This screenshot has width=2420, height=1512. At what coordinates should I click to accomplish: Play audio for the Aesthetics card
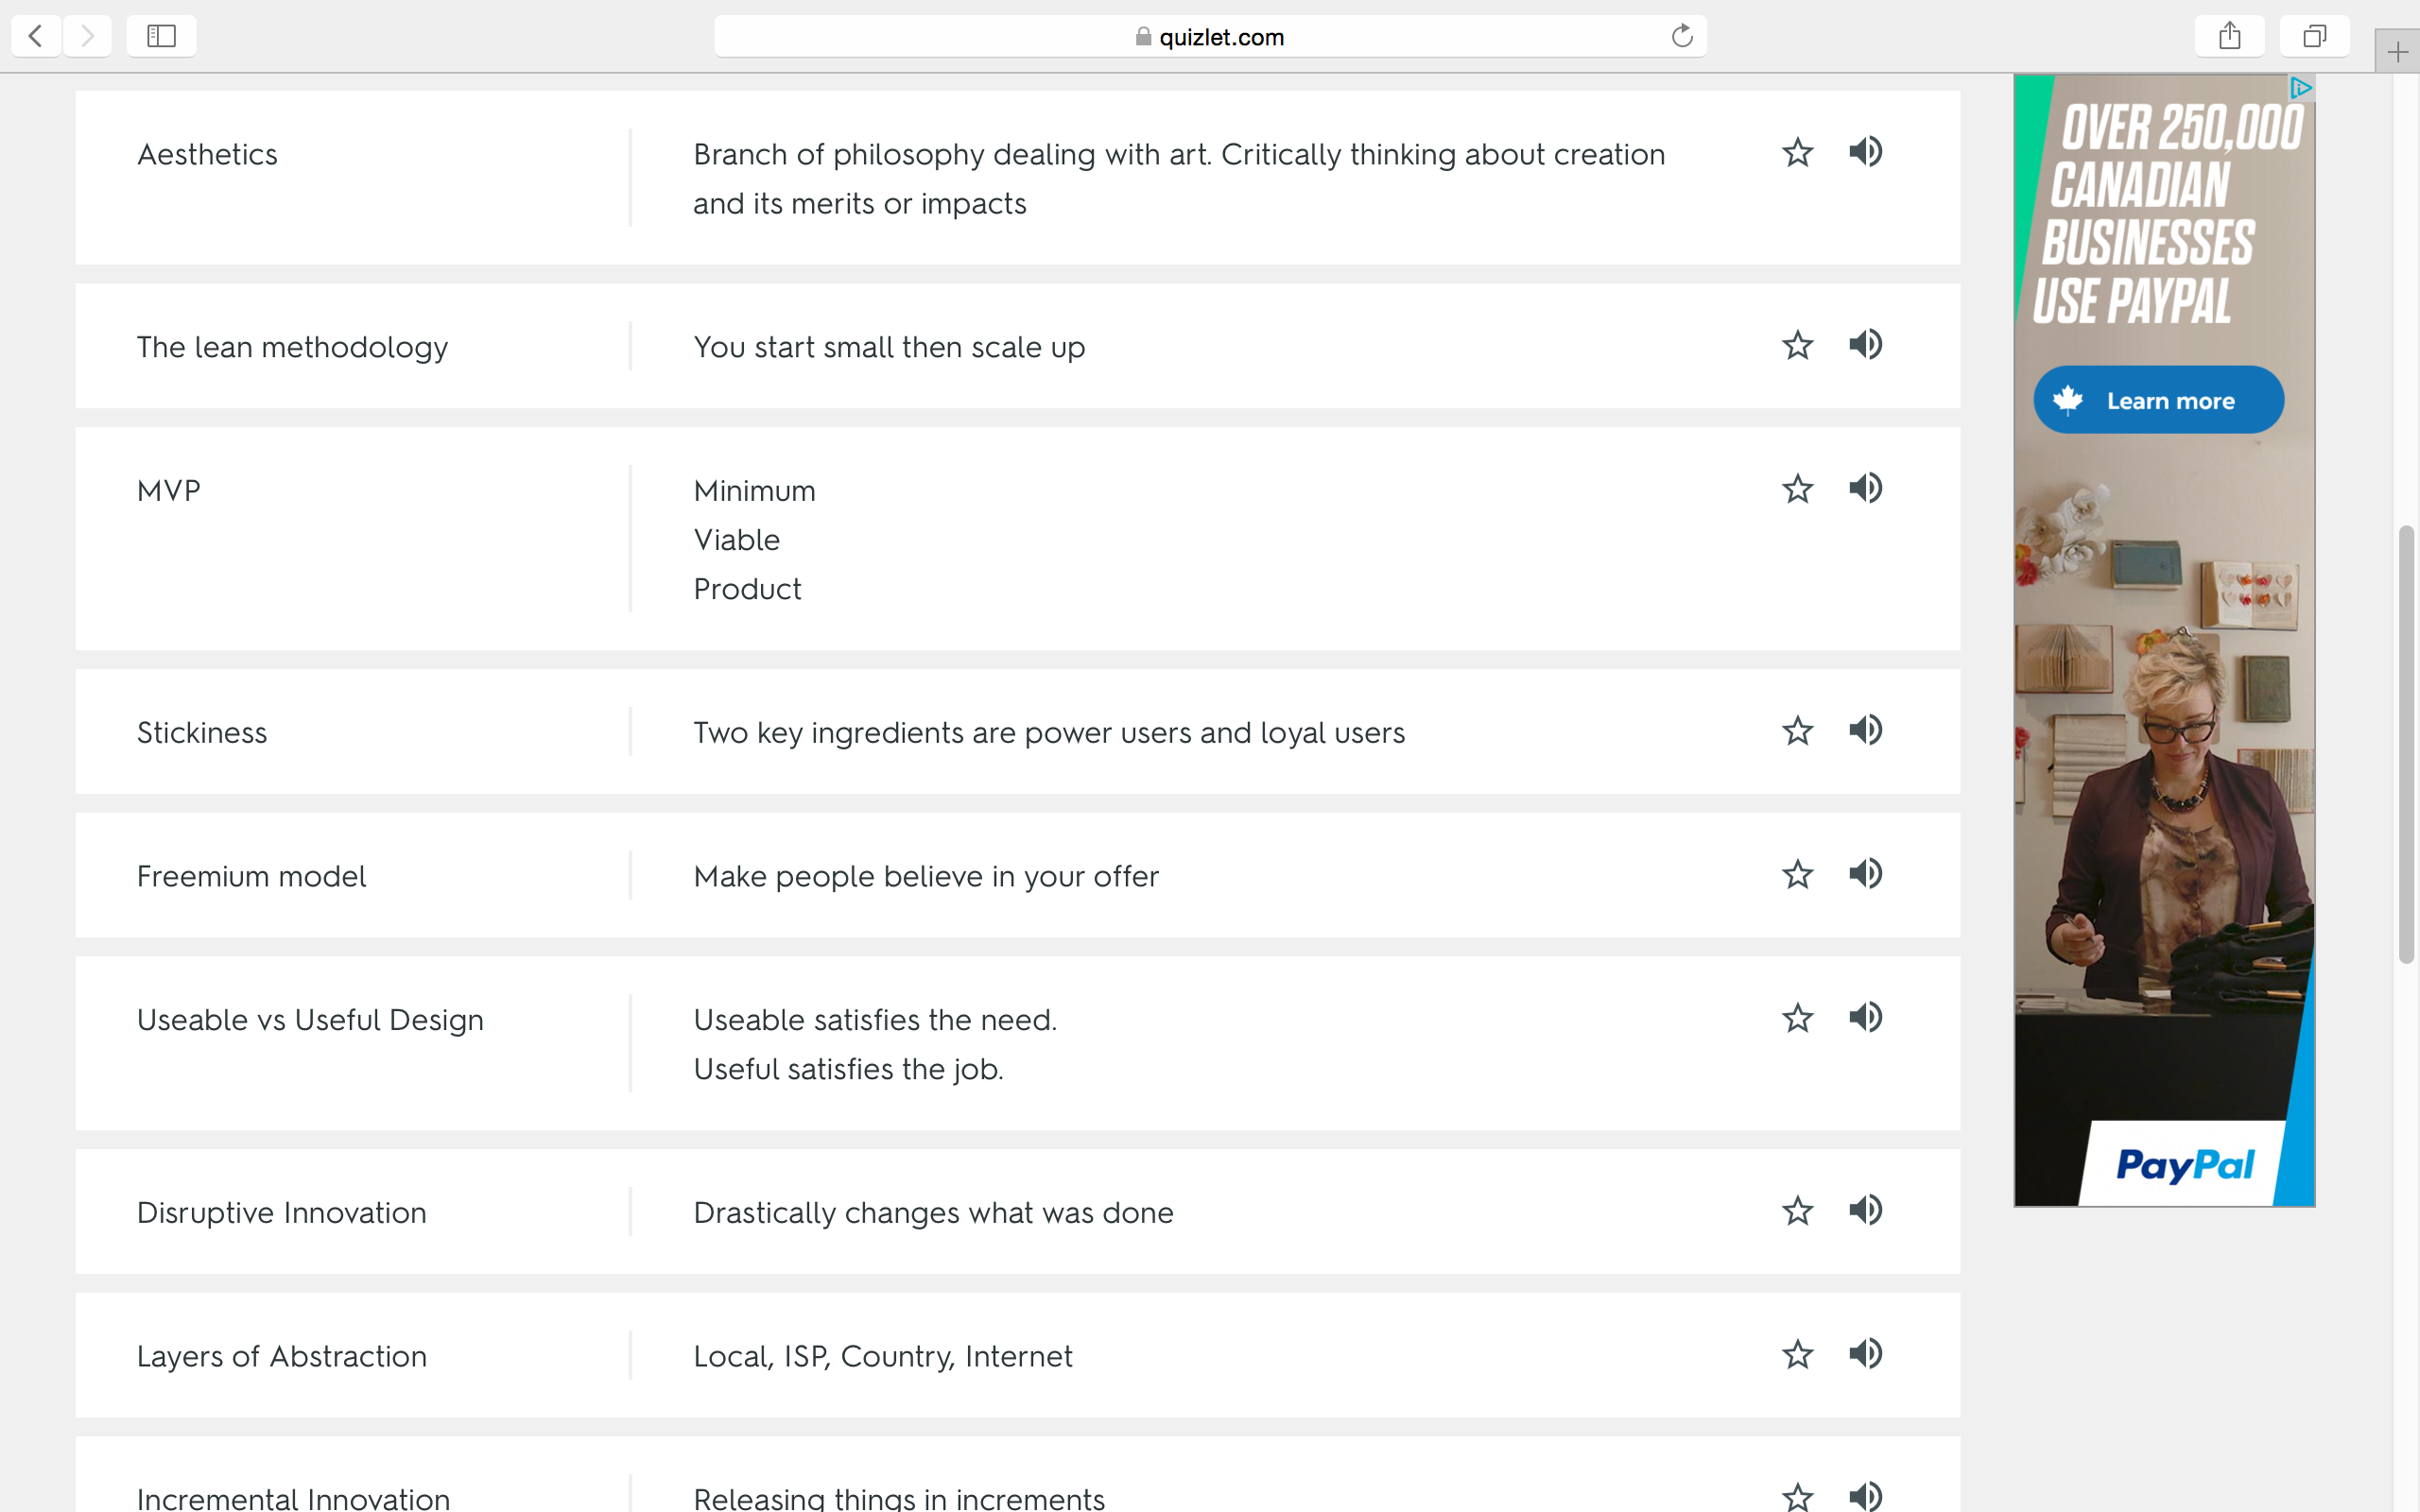point(1865,152)
